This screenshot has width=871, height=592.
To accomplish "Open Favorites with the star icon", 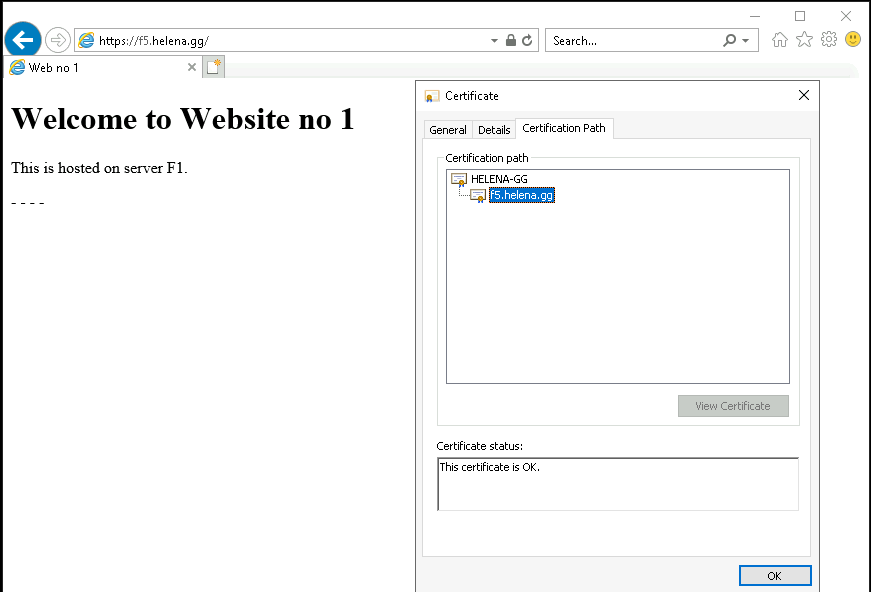I will pos(805,40).
